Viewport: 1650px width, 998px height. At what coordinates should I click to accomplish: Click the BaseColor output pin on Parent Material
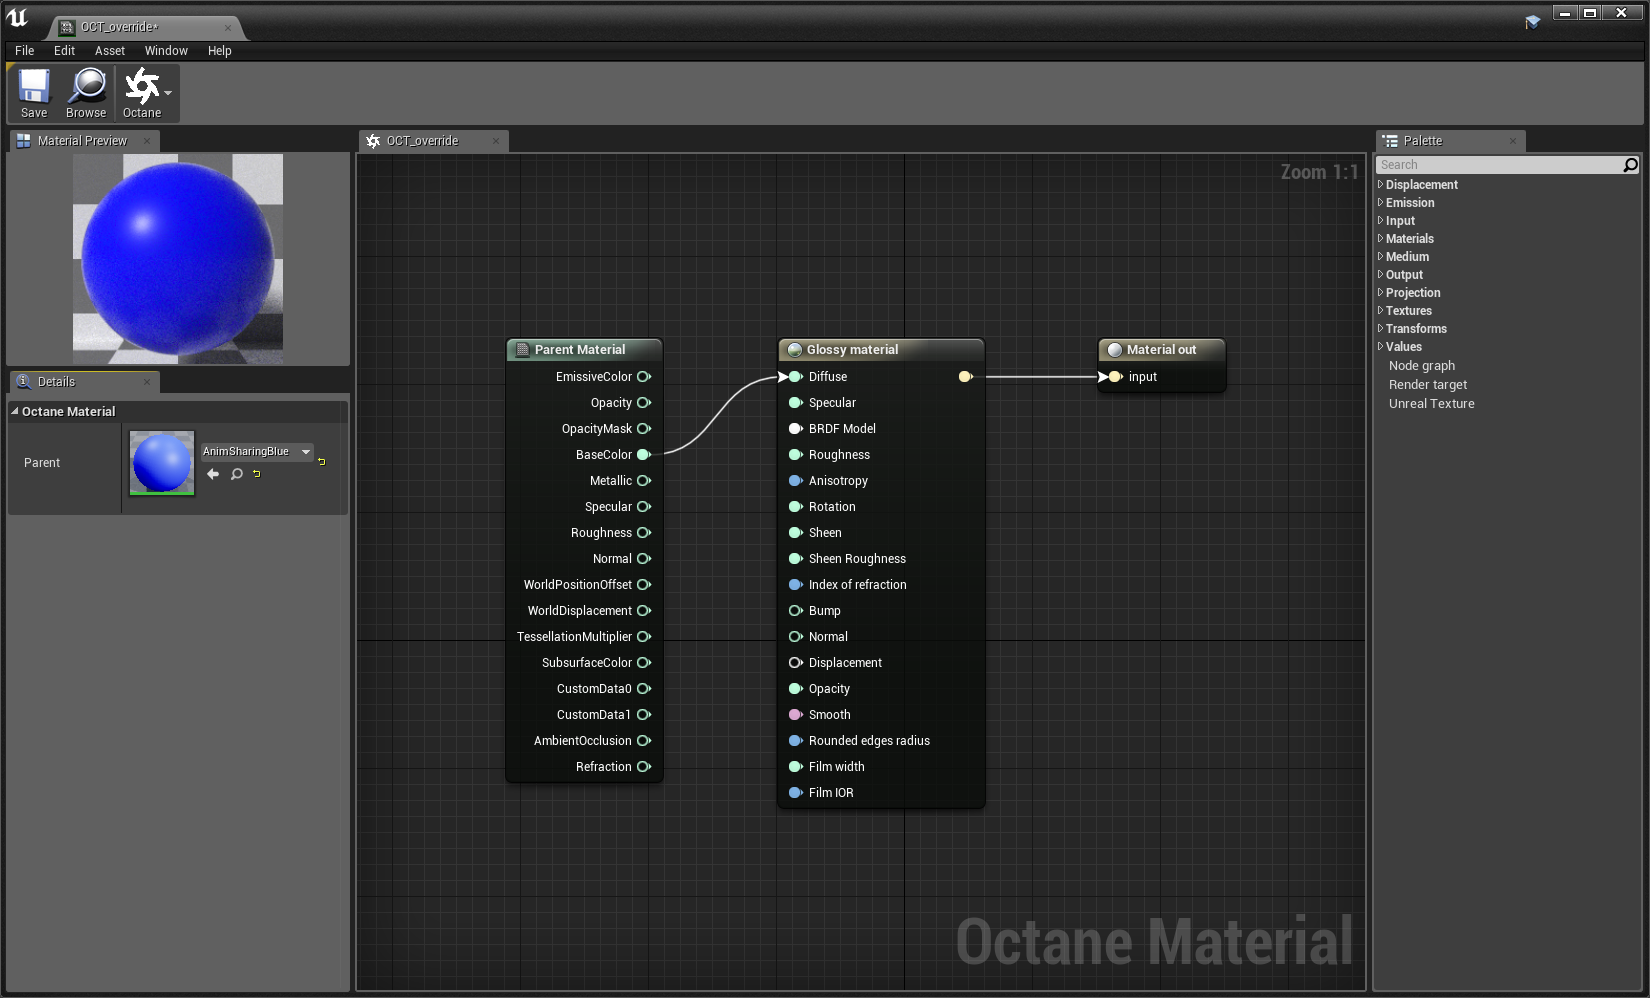coord(644,455)
